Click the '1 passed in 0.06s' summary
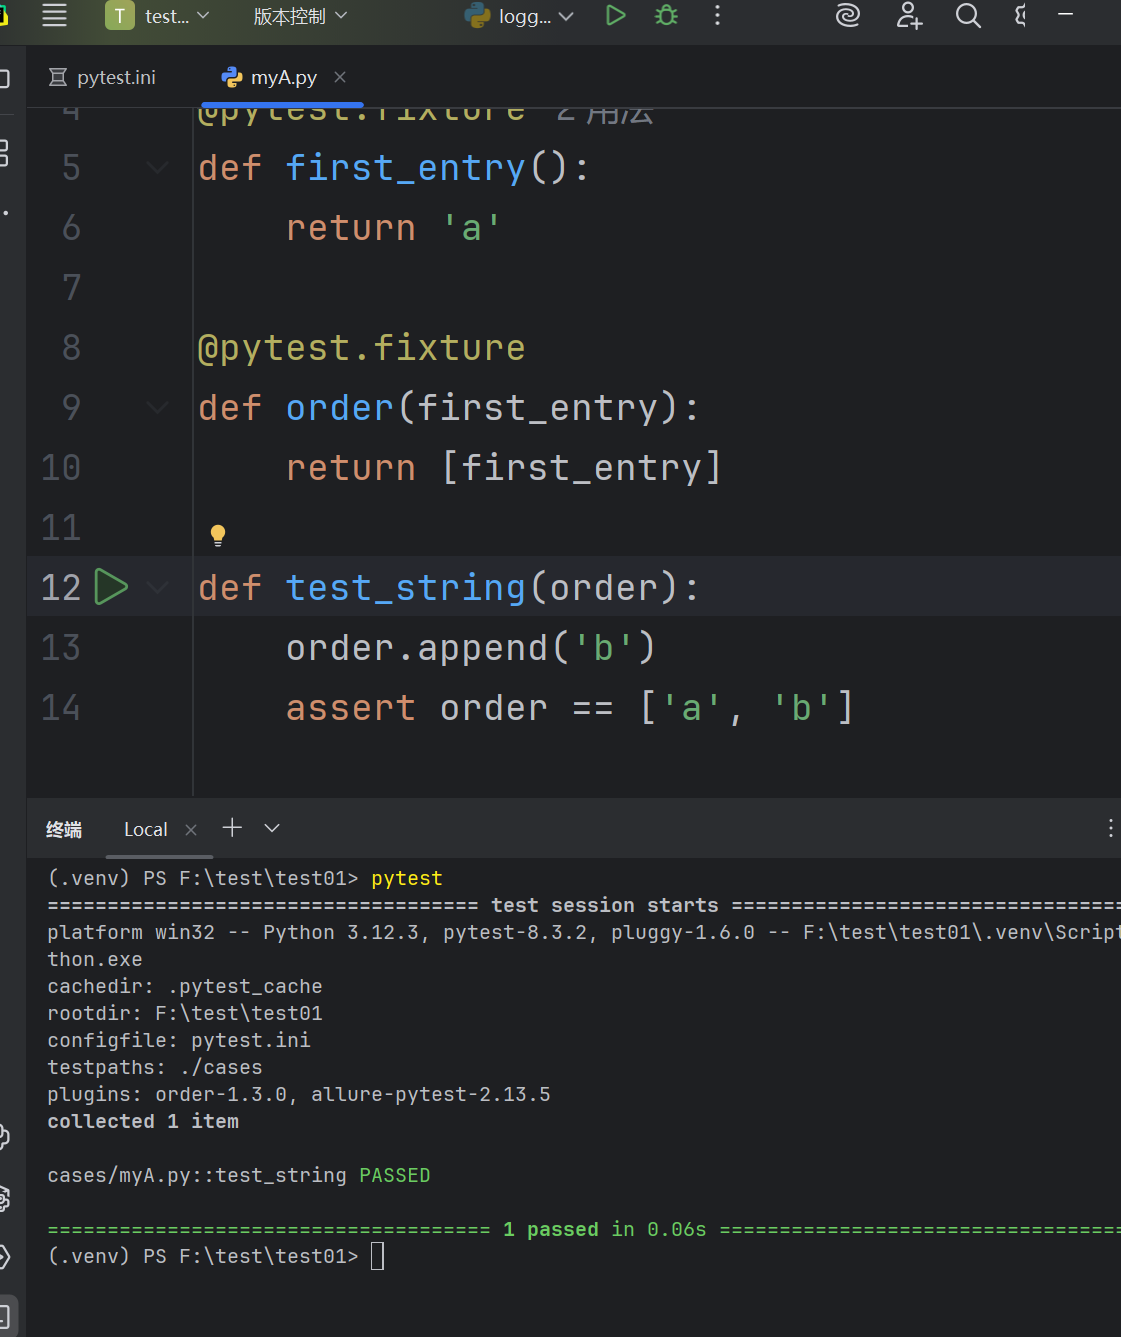1121x1337 pixels. pyautogui.click(x=604, y=1229)
